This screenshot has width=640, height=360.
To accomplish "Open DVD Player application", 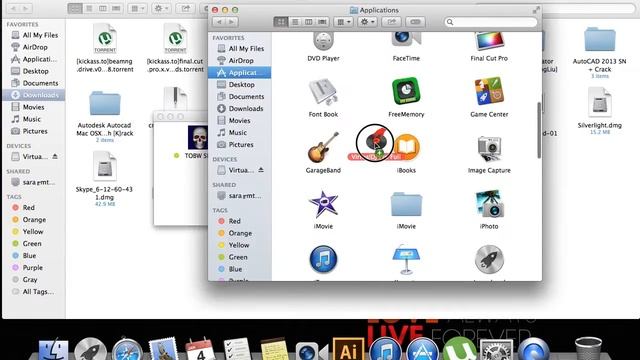I will coord(323,42).
